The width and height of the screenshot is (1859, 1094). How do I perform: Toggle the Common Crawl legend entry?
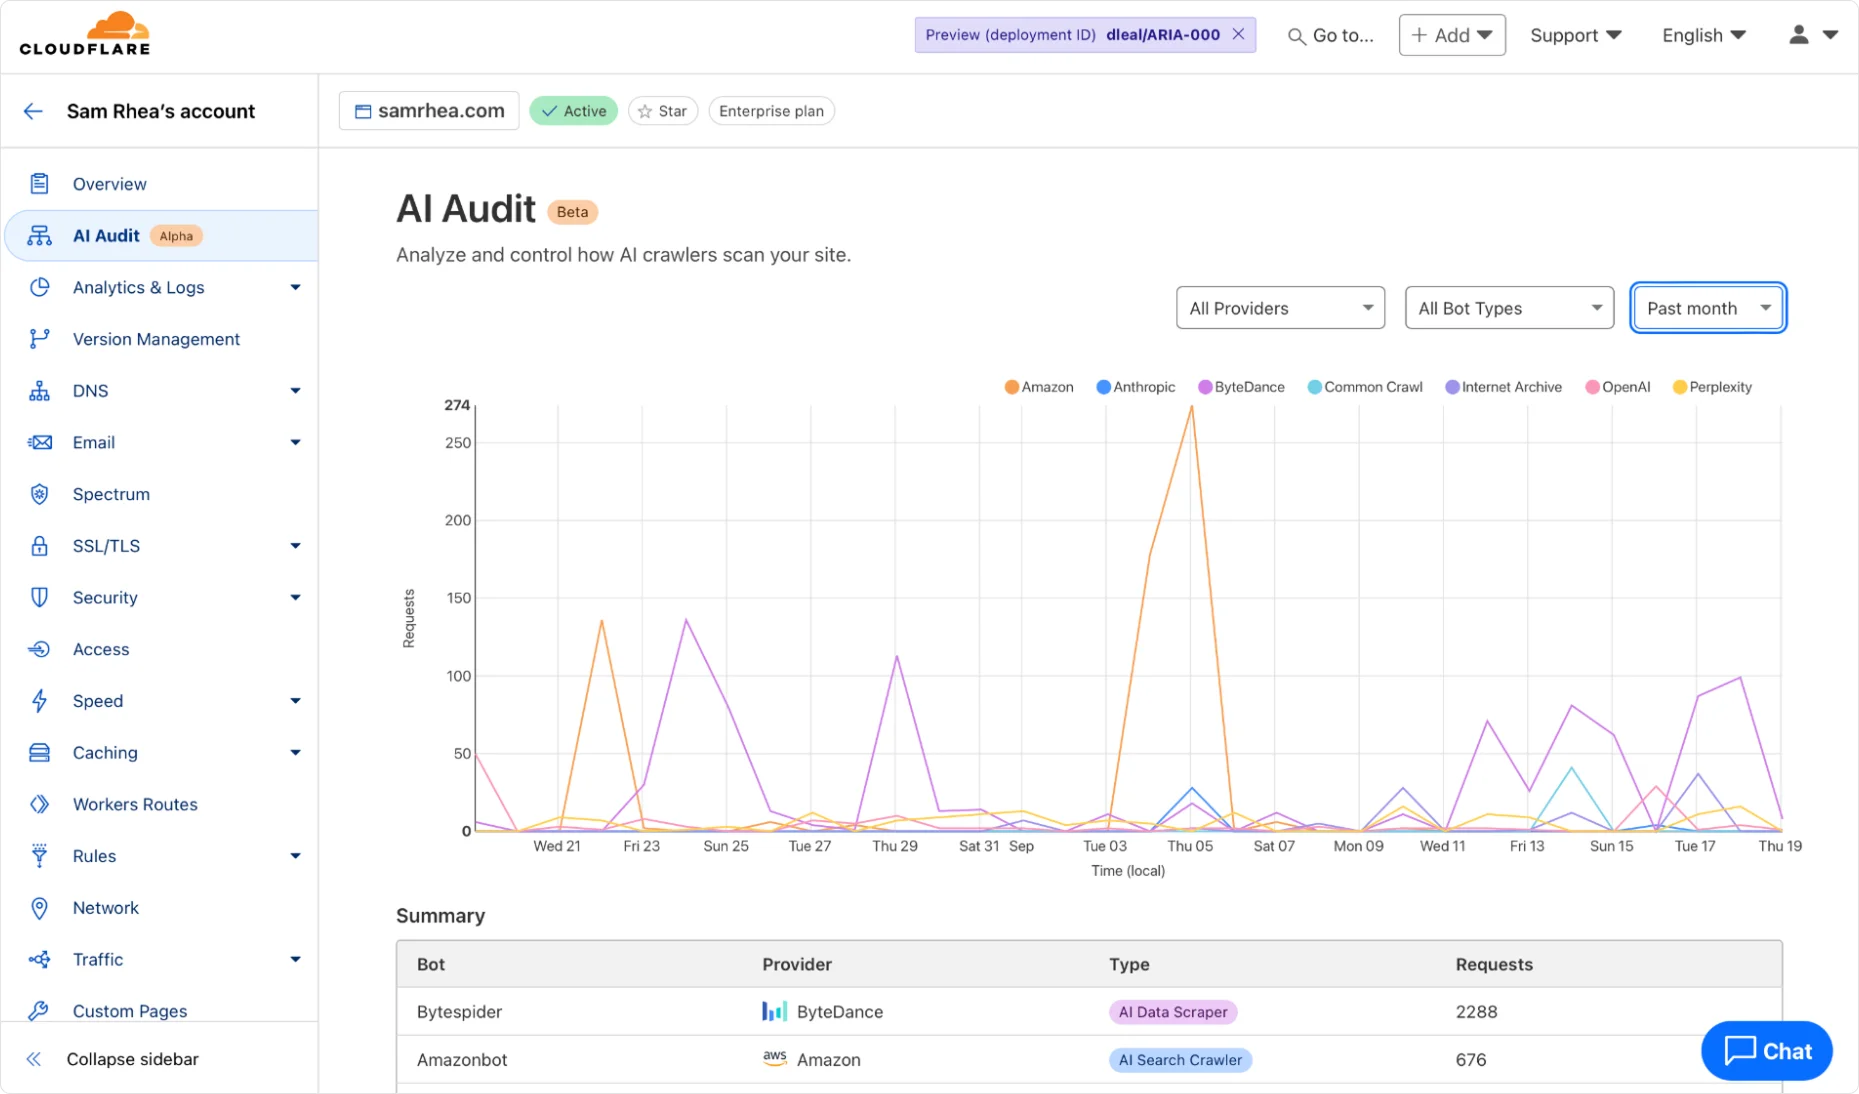tap(1365, 387)
